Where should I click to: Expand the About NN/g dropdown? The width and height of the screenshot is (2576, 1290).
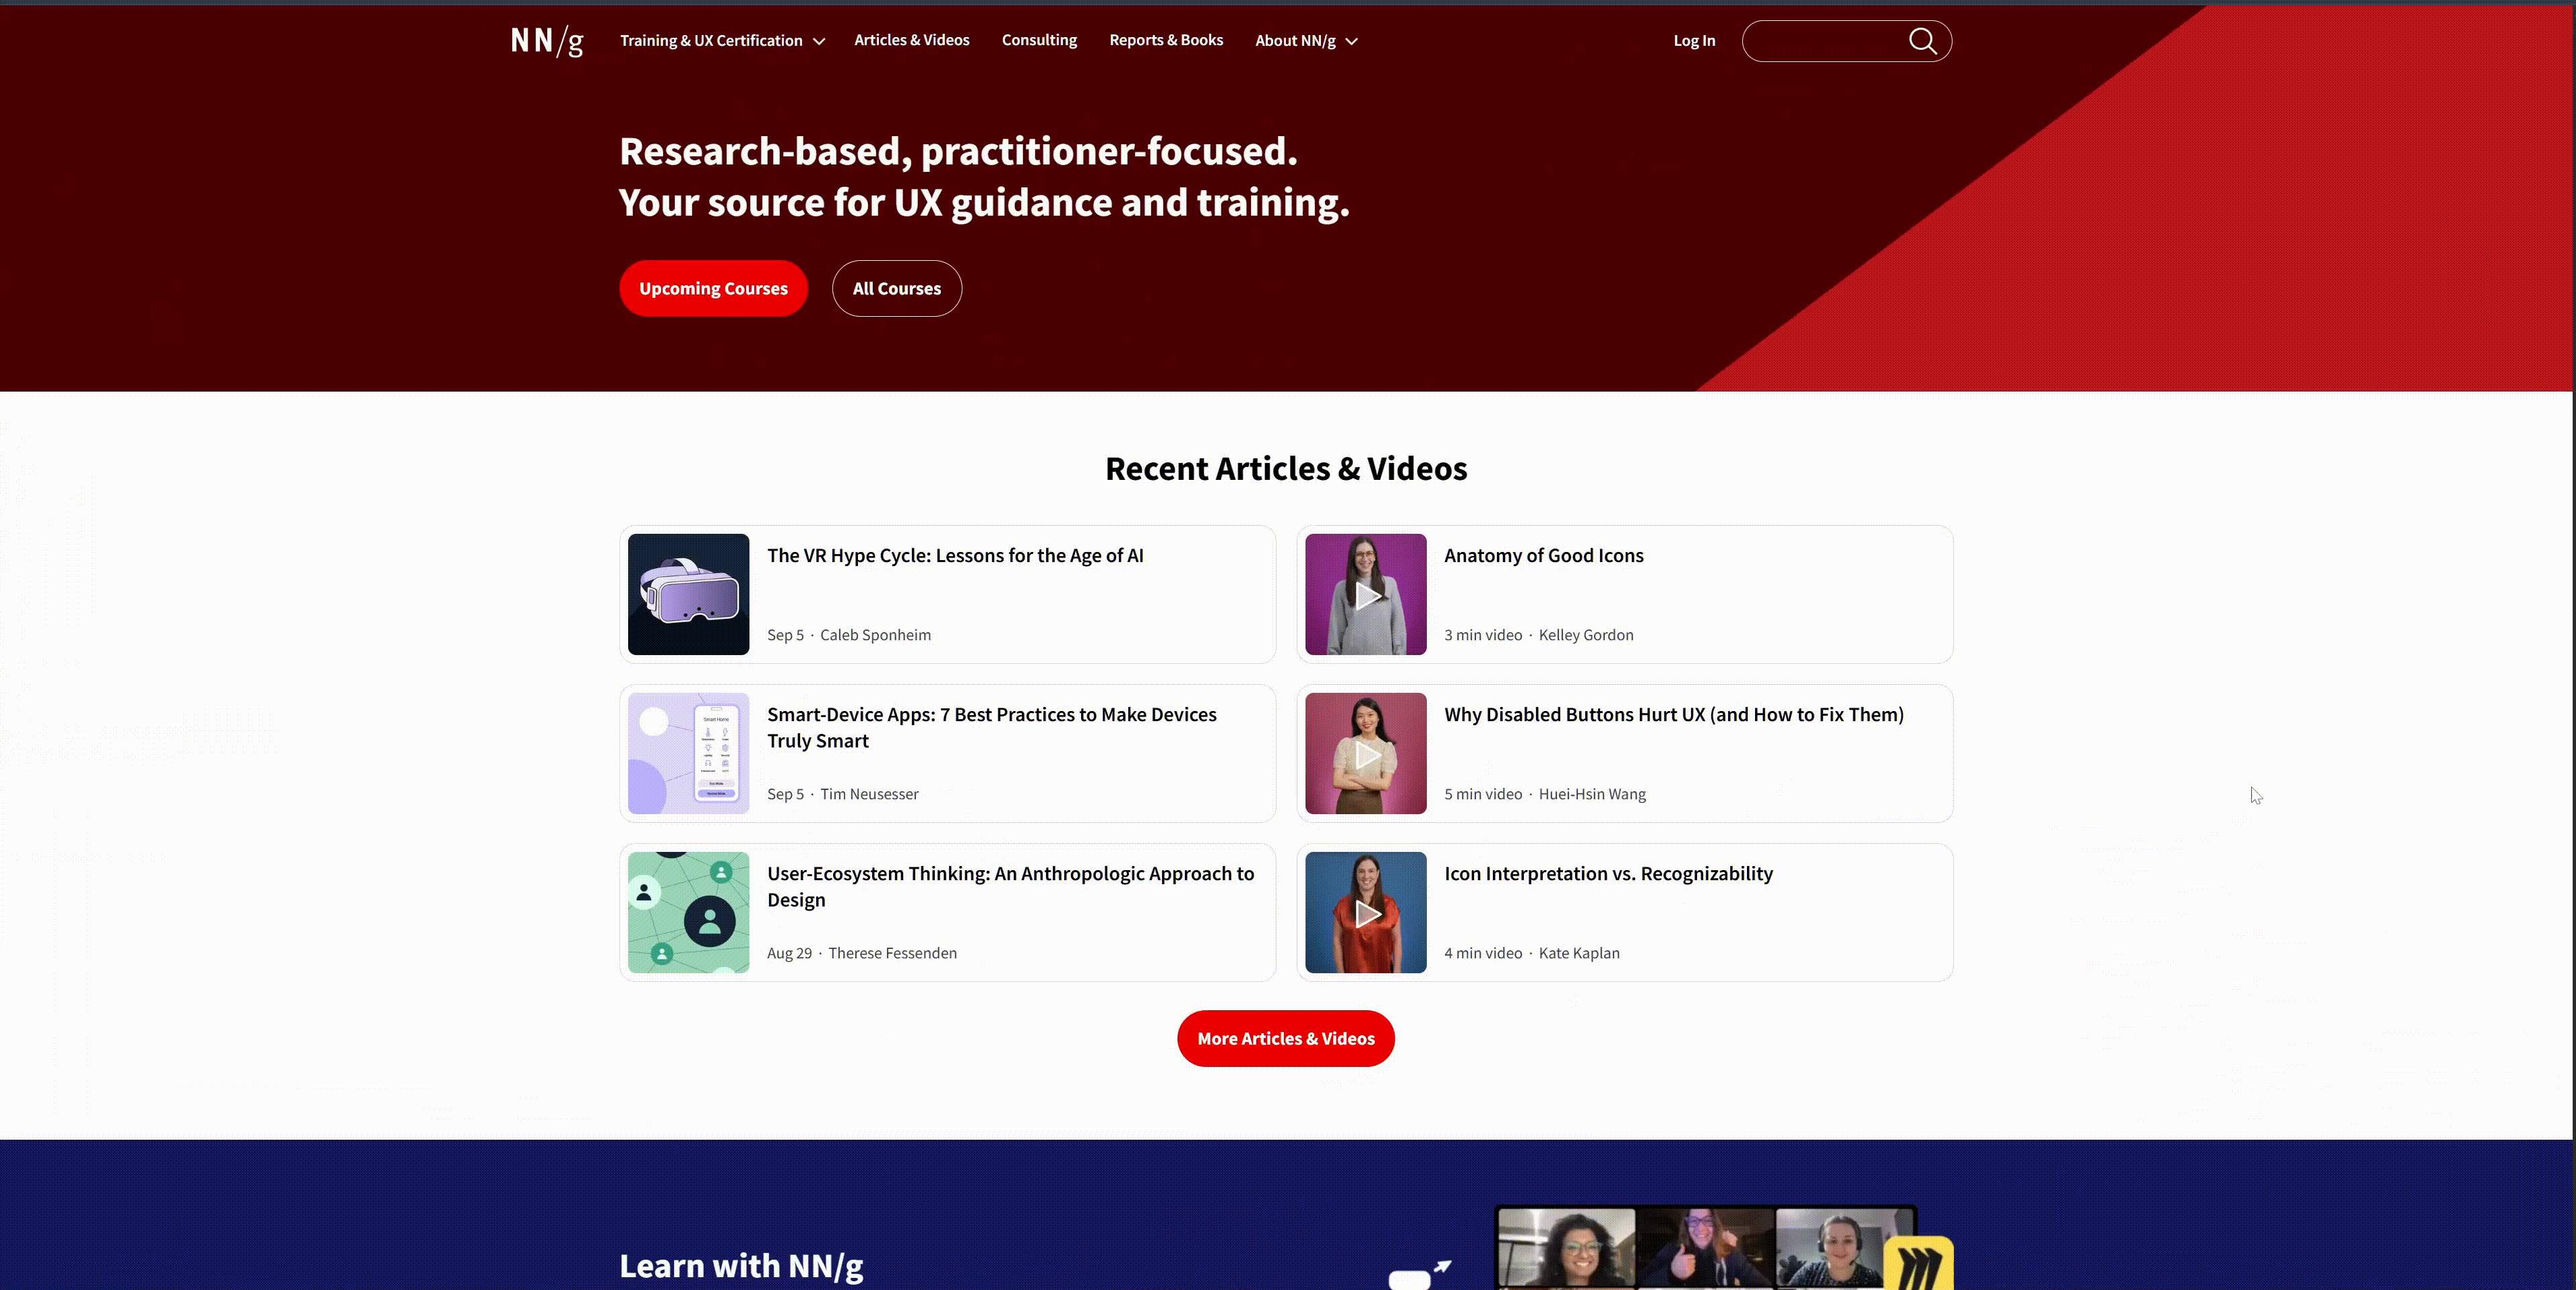coord(1306,41)
